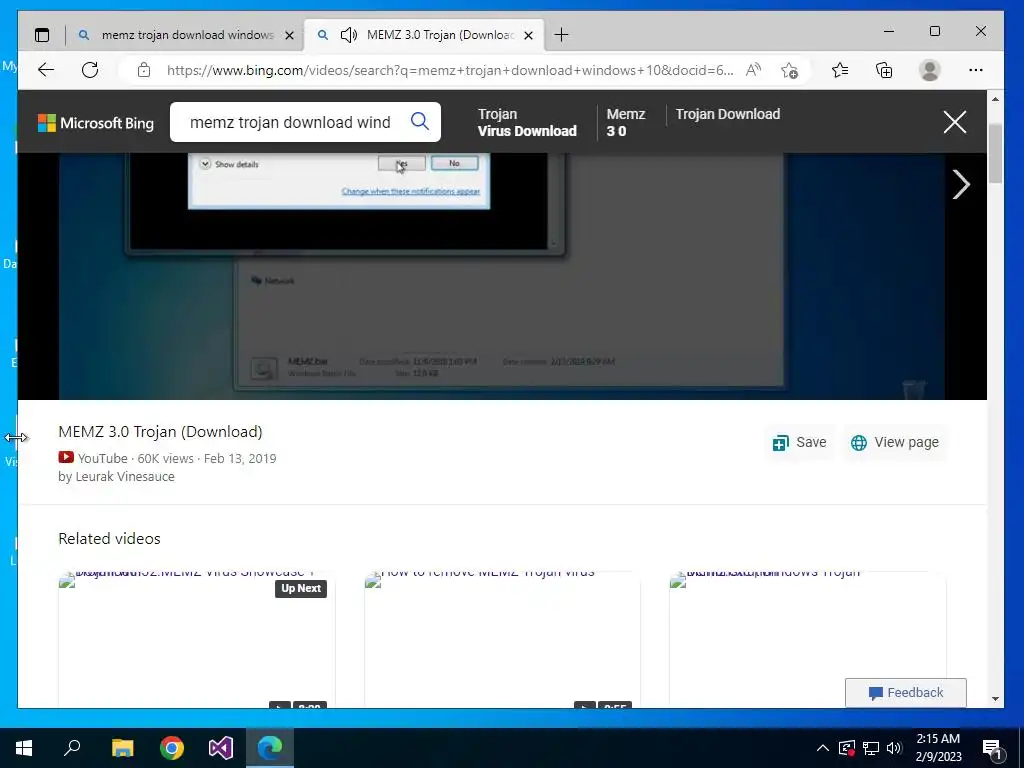The width and height of the screenshot is (1024, 768).
Task: Click the 'MEMZ 3.0 Trojan (Download)' title
Action: click(160, 432)
